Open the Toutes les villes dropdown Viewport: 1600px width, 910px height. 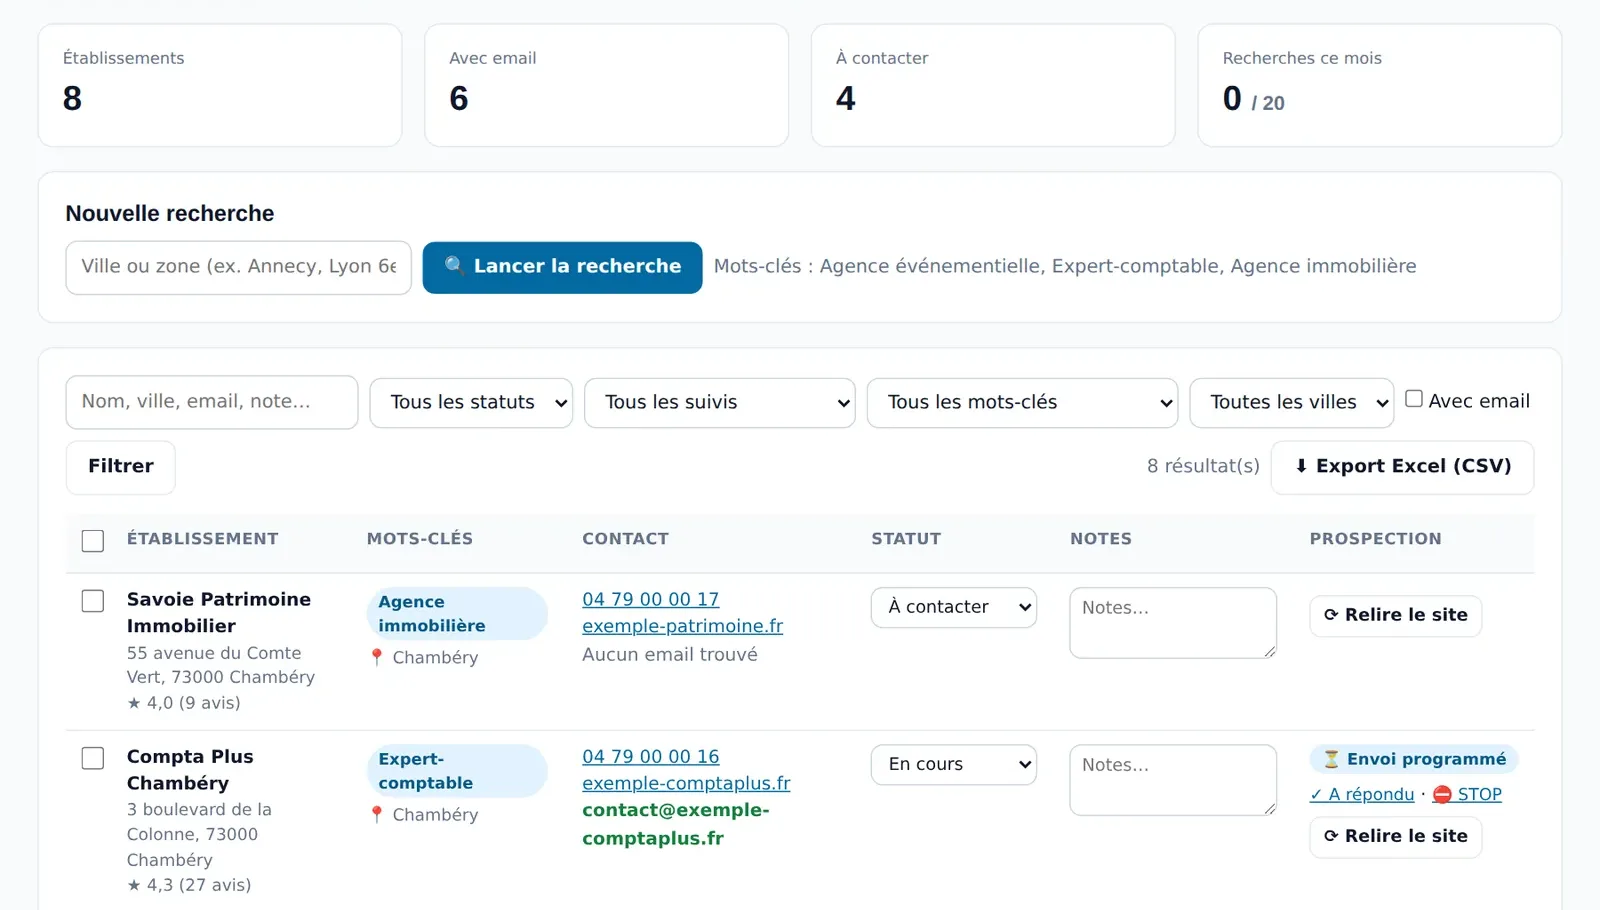1292,402
